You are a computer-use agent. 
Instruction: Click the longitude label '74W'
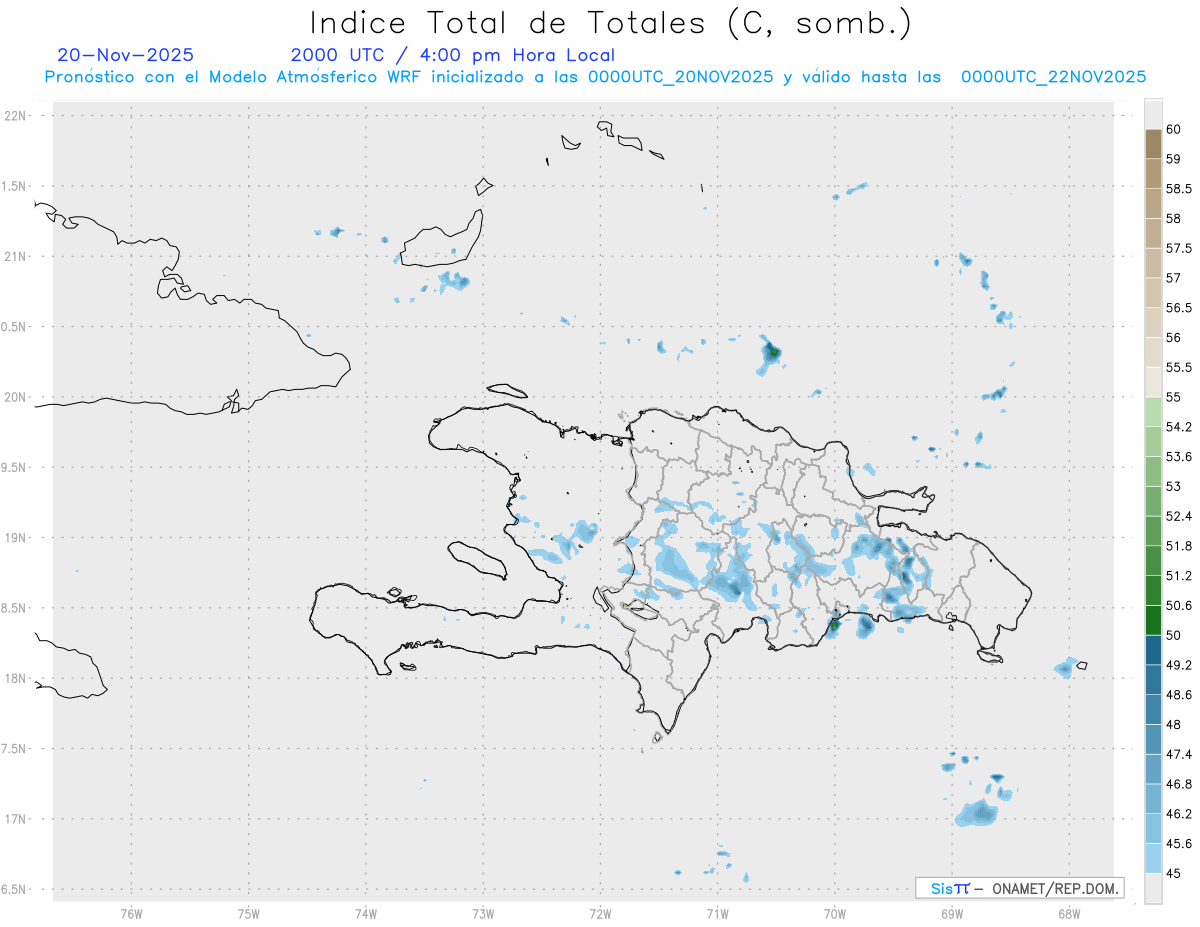tap(365, 914)
